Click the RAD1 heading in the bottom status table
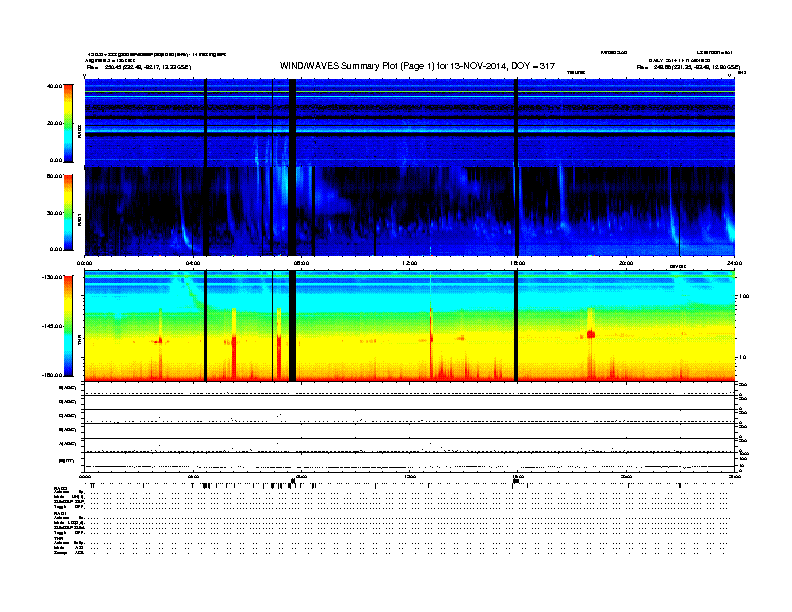The width and height of the screenshot is (792, 612). 61,513
